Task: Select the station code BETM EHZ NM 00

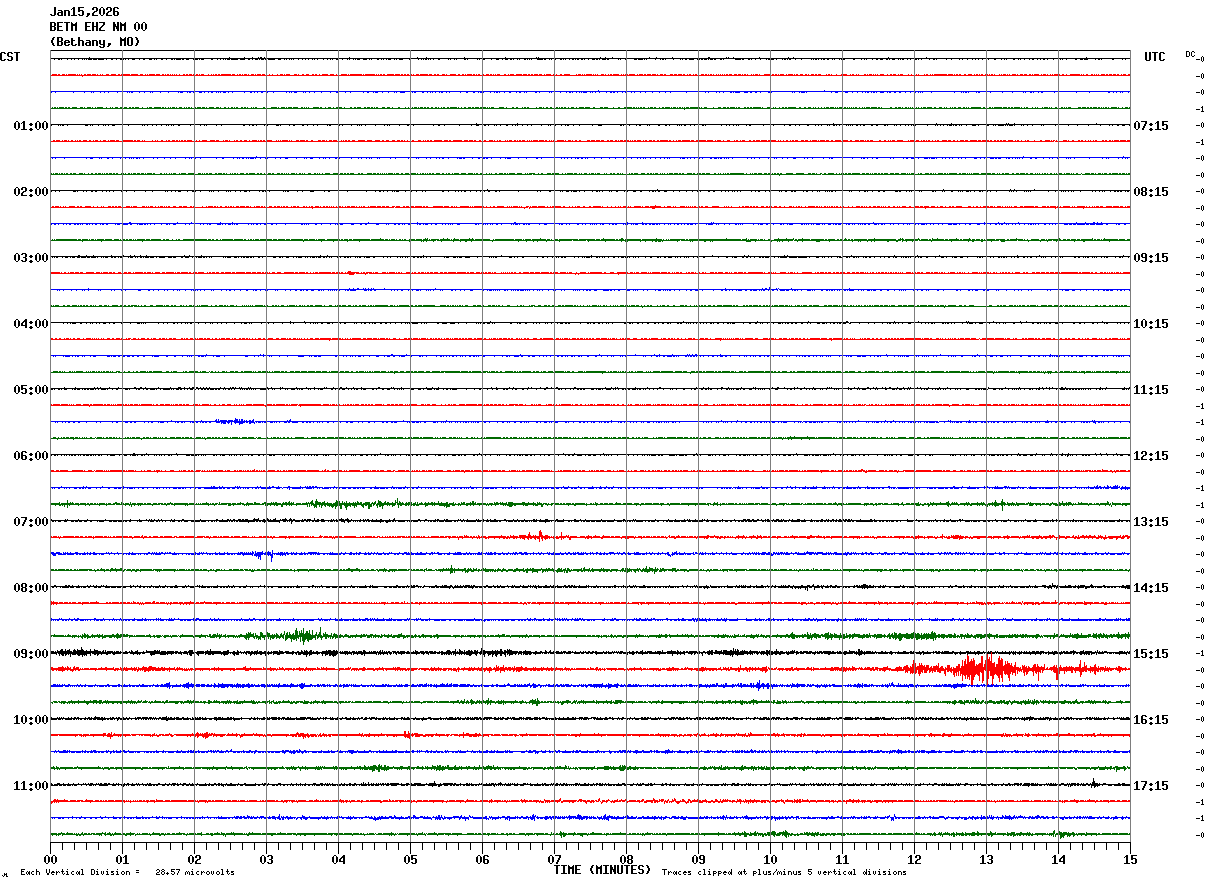Action: pos(98,27)
